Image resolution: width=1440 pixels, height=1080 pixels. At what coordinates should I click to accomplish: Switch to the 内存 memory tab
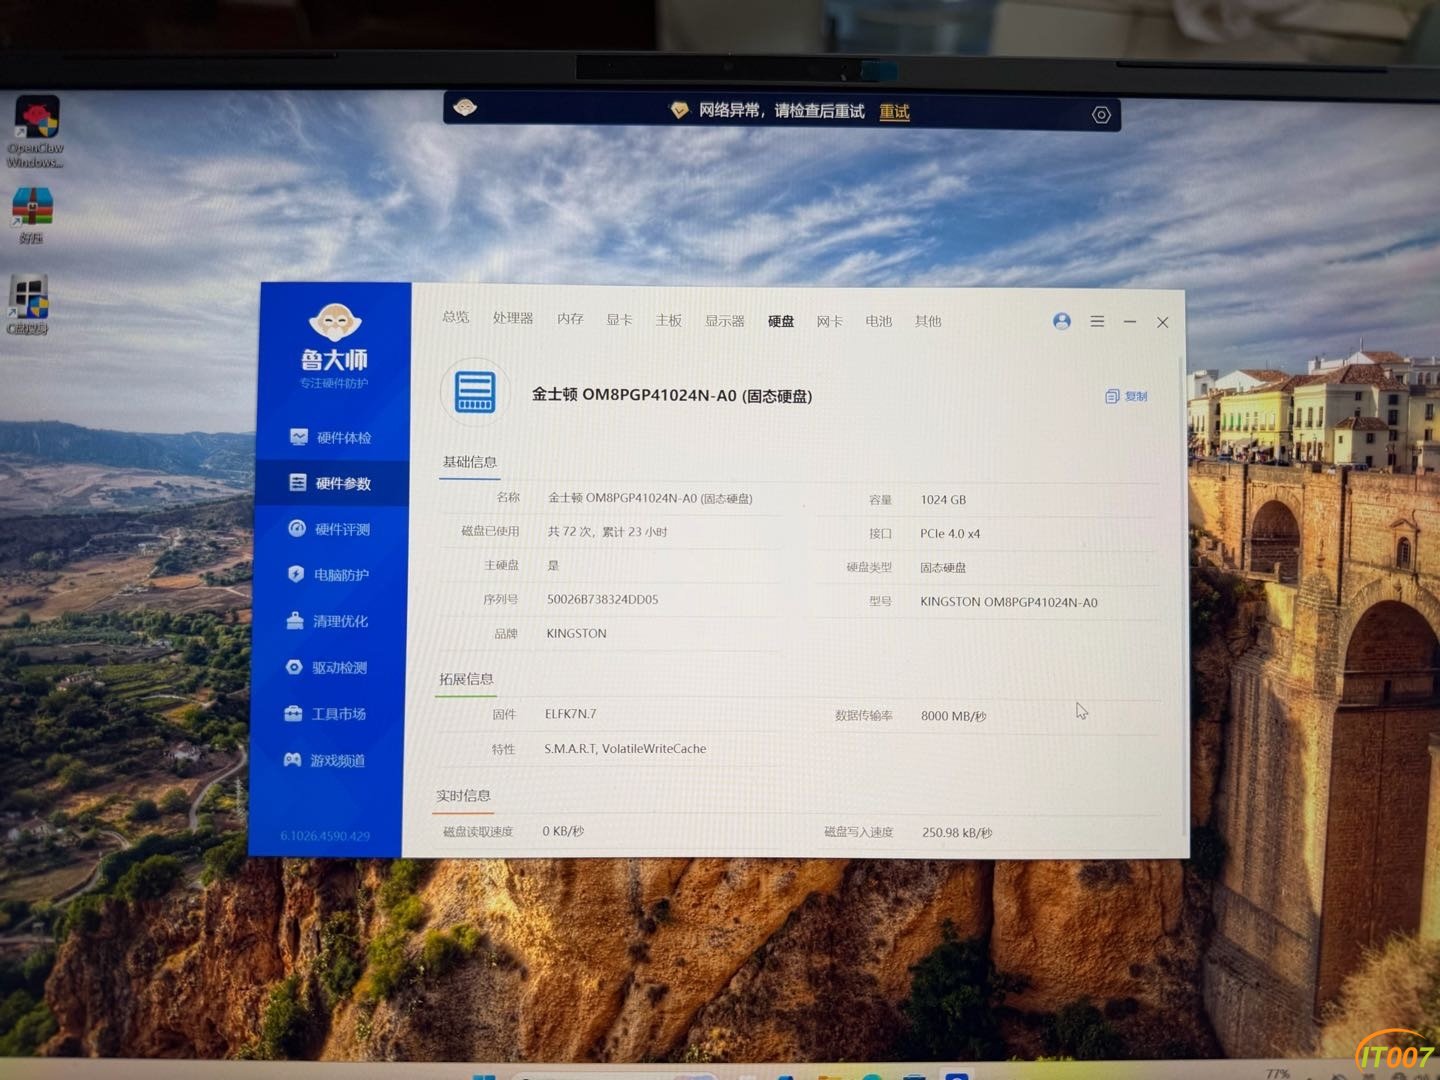(x=570, y=319)
